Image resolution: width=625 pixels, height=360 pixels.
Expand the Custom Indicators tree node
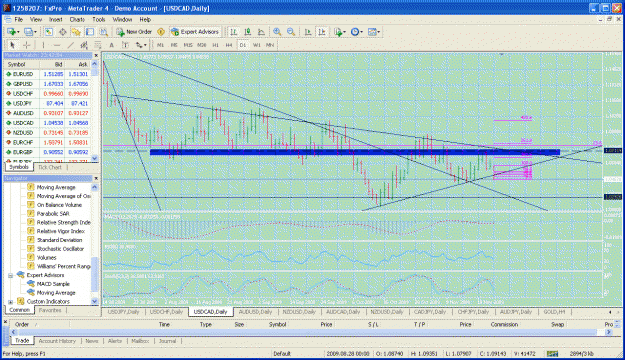(11, 302)
